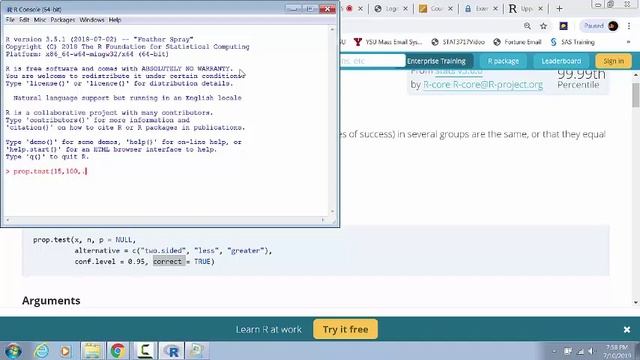
Task: Open the Windows menu in R Console
Action: click(92, 20)
